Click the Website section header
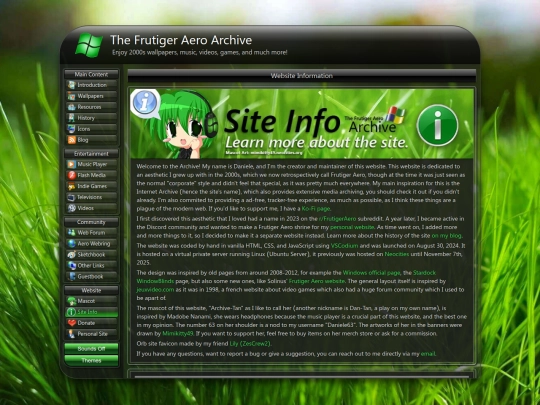Viewport: 540px width, 405px height. point(91,290)
